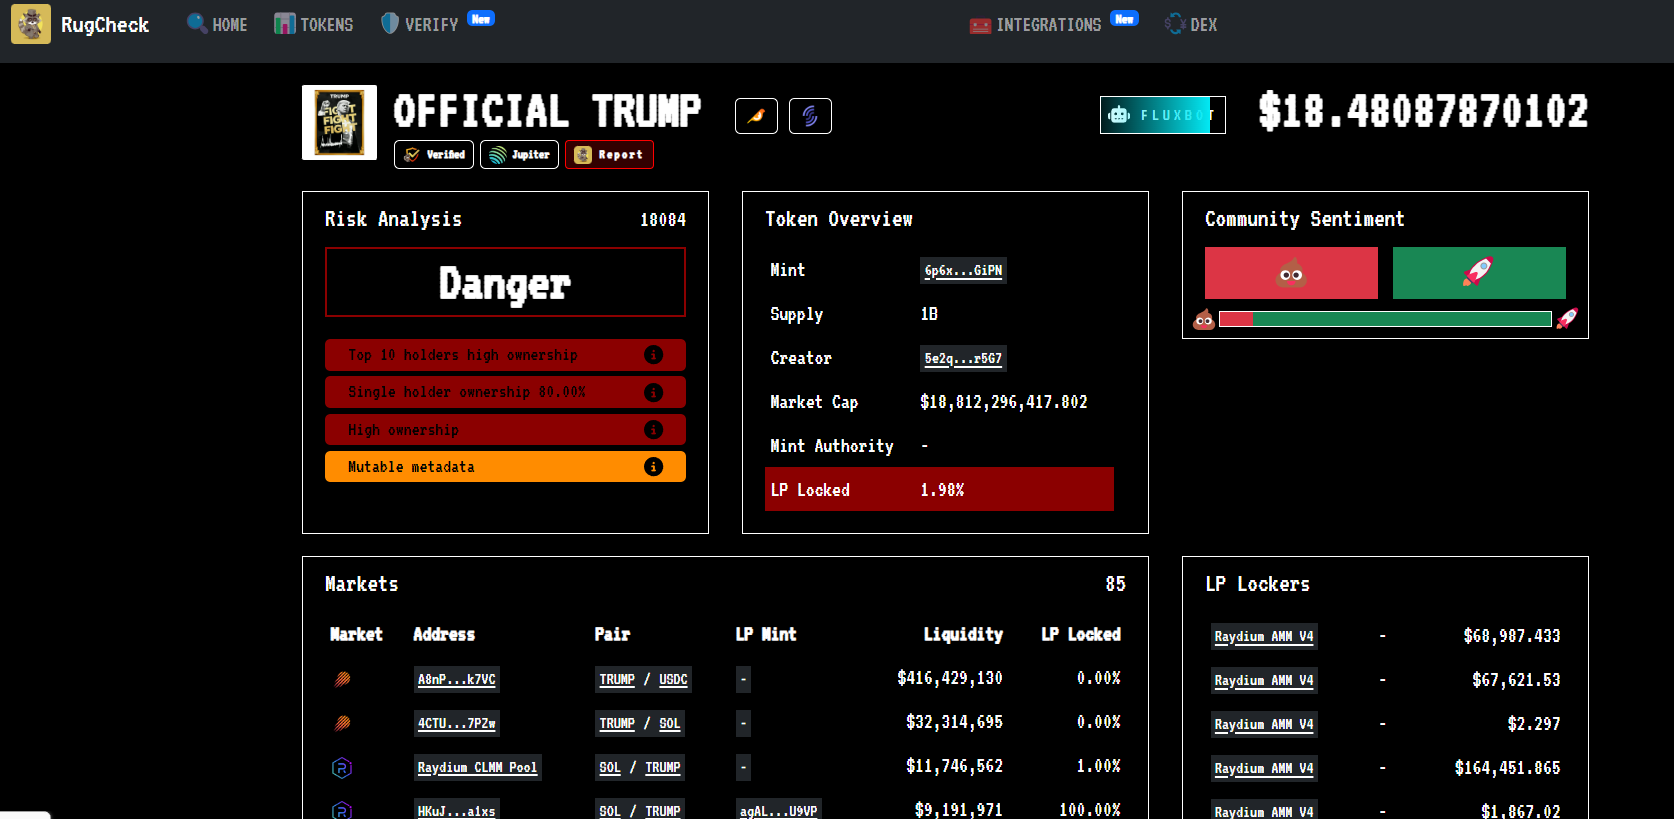Open the DEX menu item
The image size is (1674, 819).
coord(1191,24)
